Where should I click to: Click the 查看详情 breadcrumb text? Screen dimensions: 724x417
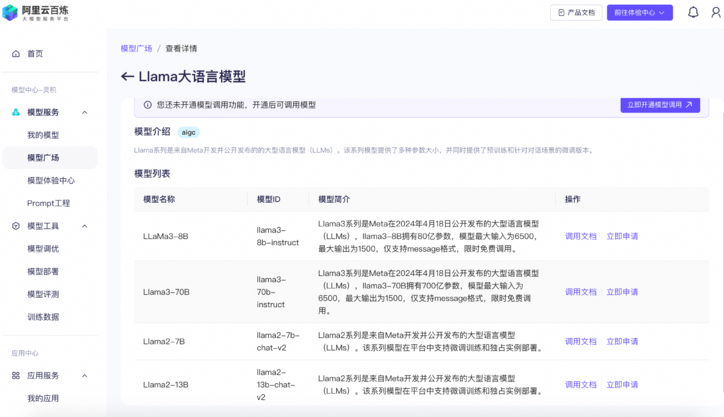(181, 48)
